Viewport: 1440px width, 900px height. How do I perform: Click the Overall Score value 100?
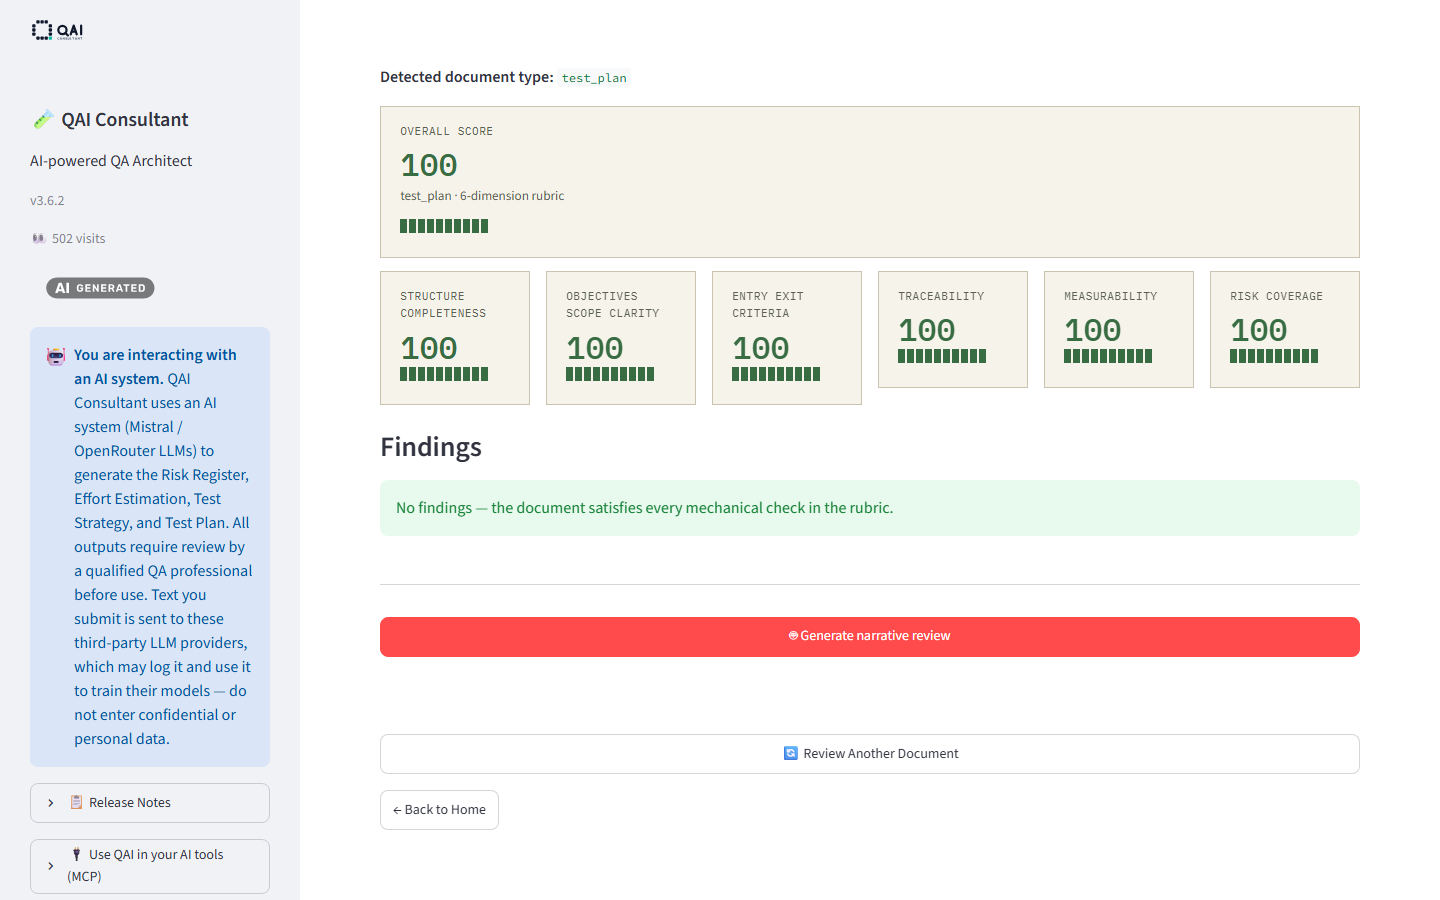tap(429, 165)
